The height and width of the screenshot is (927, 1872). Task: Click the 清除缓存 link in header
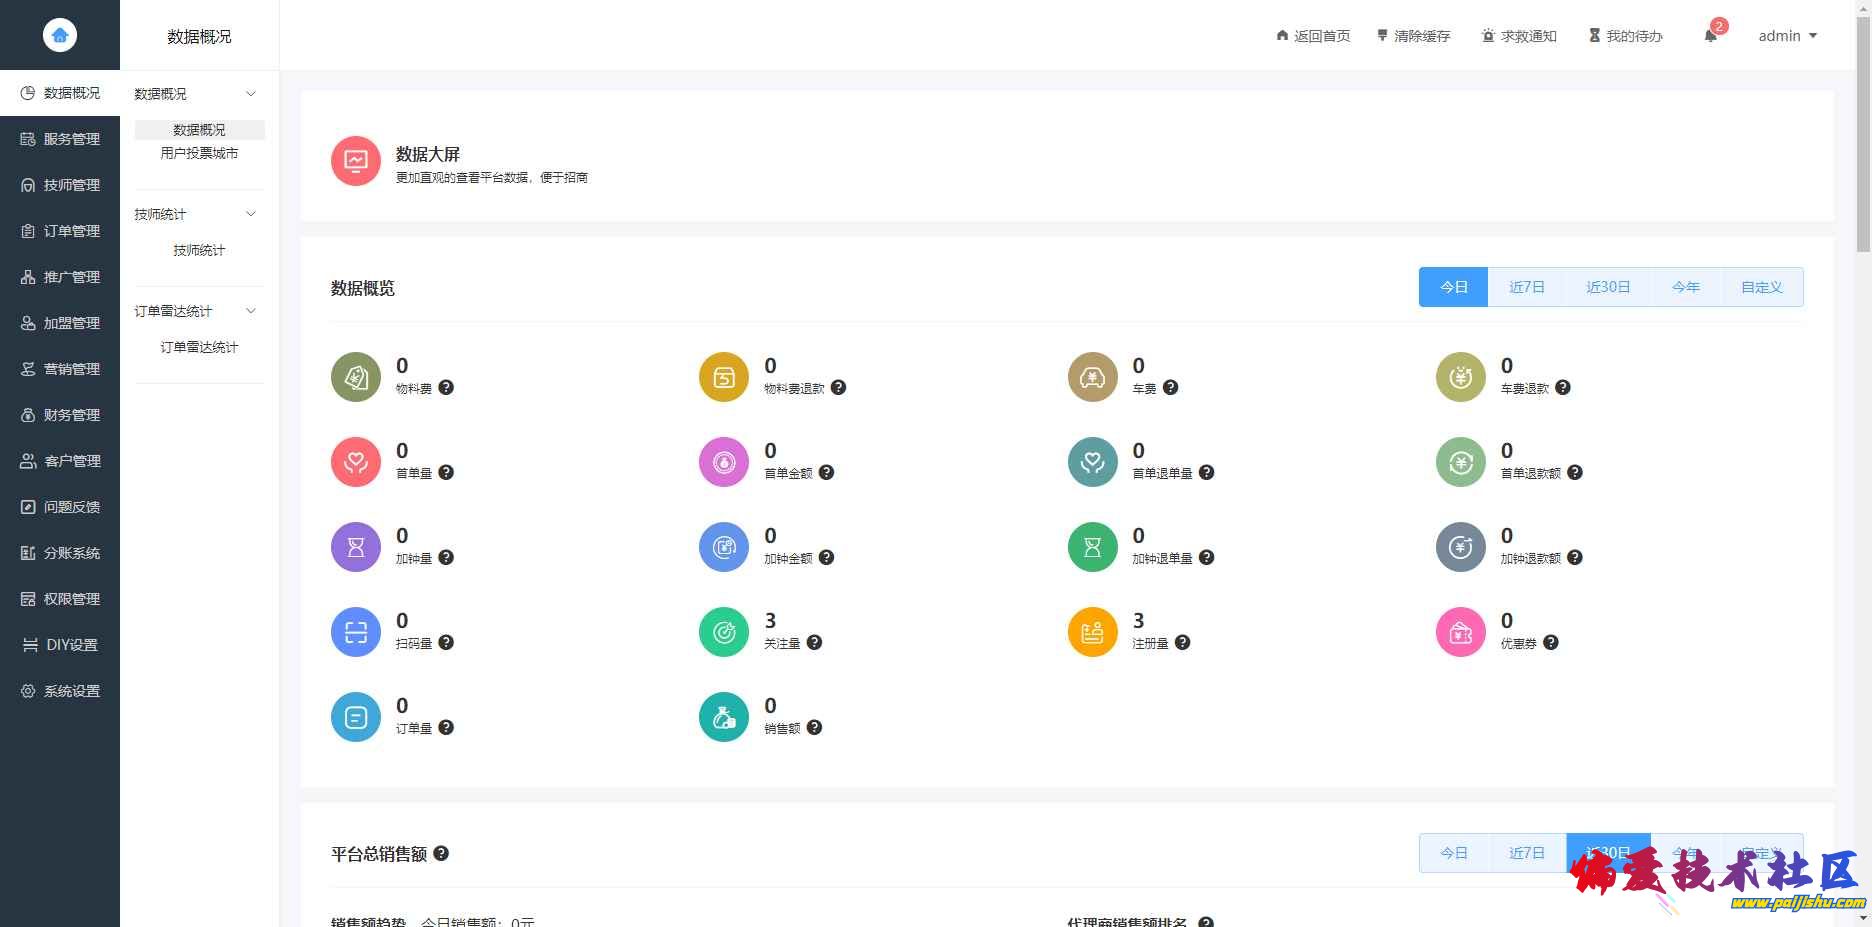coord(1413,36)
